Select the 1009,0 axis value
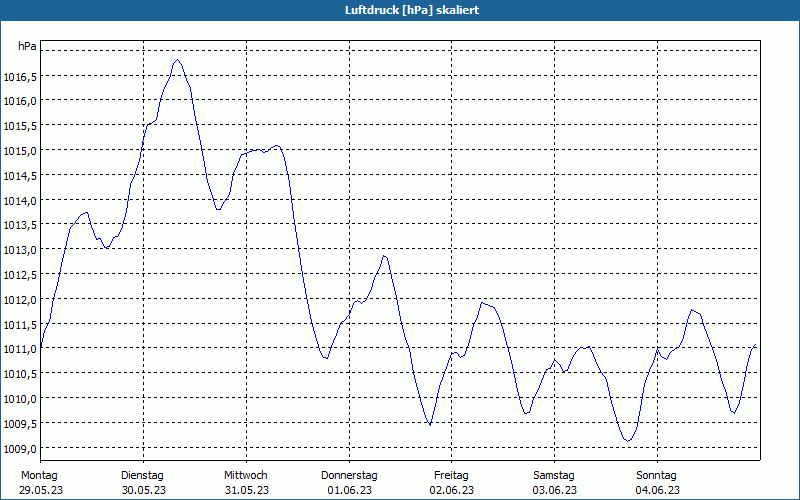 point(20,448)
